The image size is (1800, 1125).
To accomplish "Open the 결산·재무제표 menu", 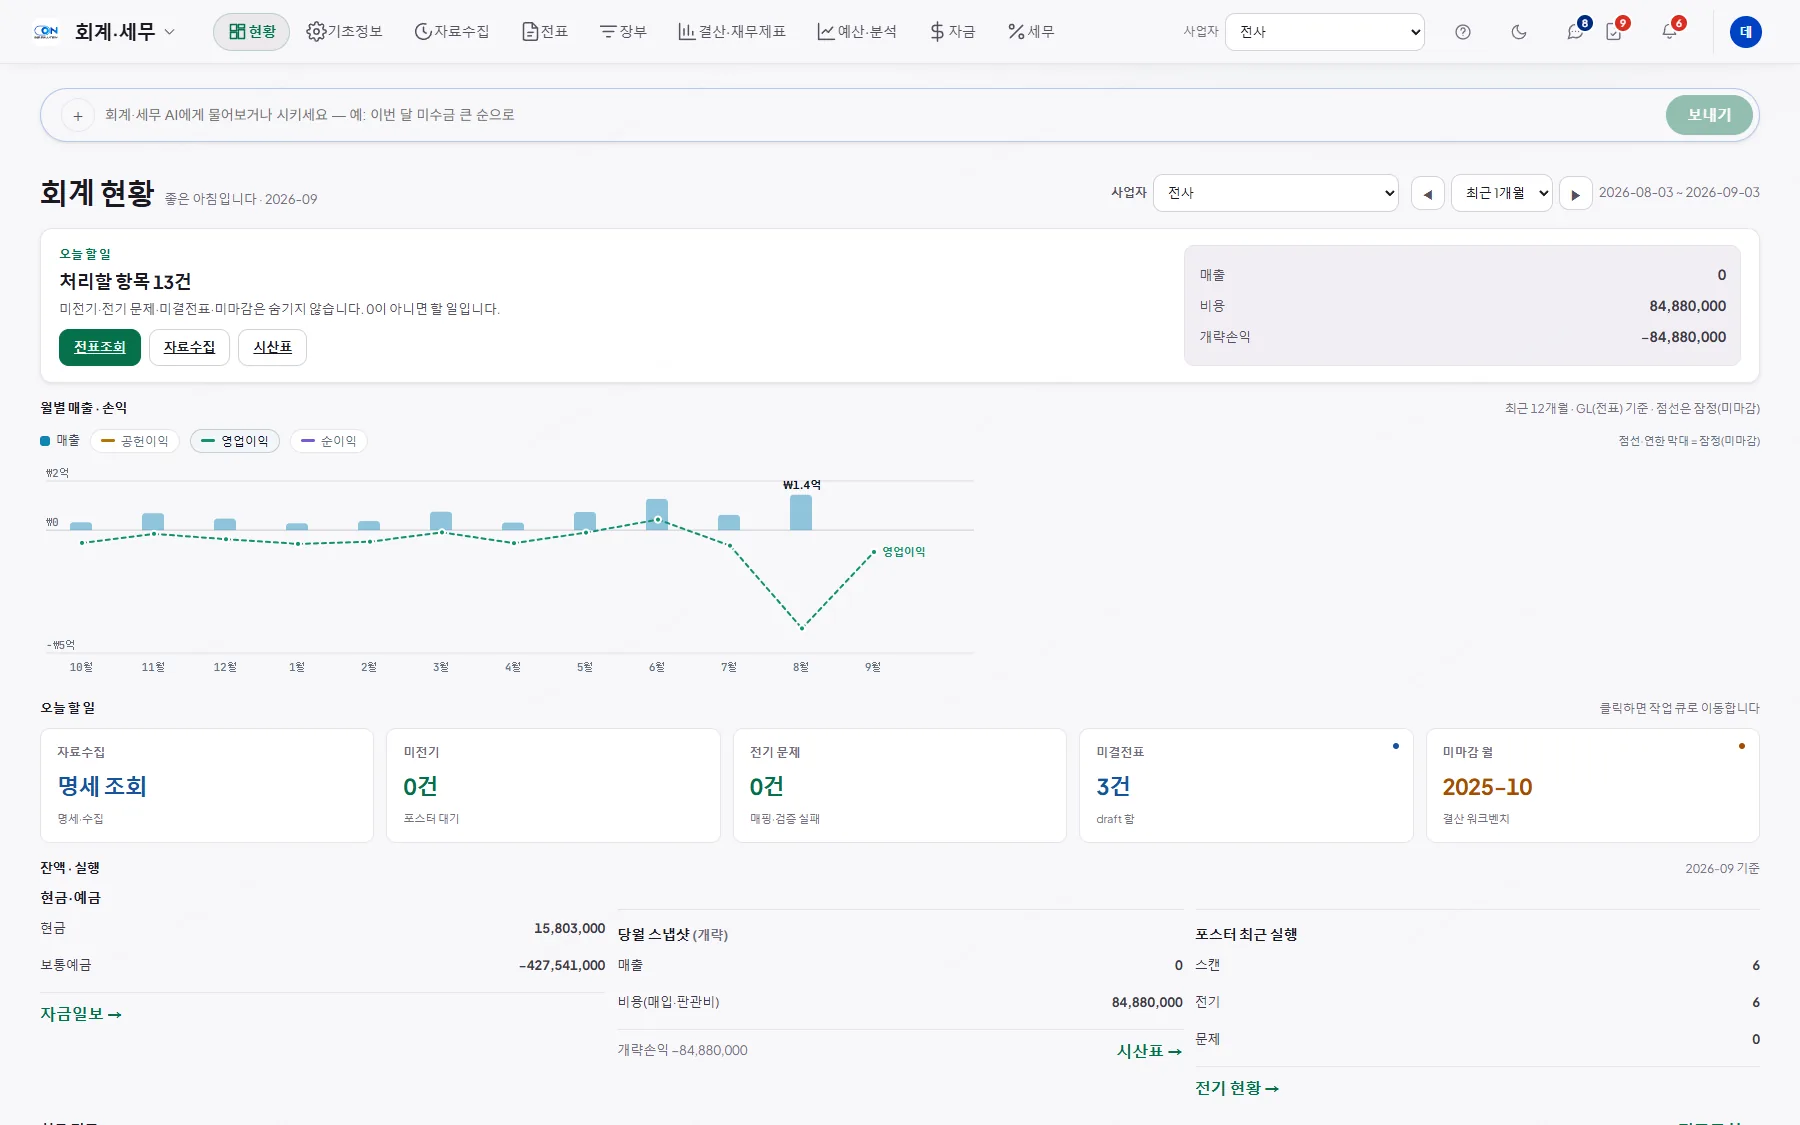I will [x=732, y=32].
